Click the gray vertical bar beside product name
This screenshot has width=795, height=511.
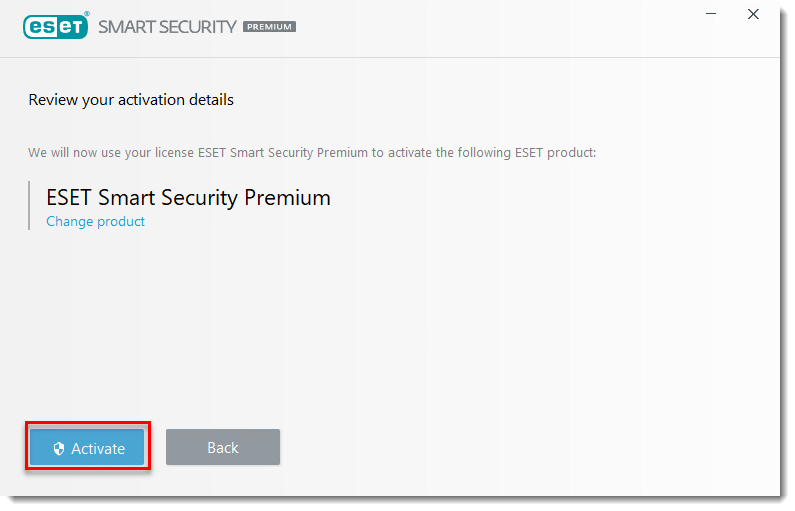coord(29,206)
